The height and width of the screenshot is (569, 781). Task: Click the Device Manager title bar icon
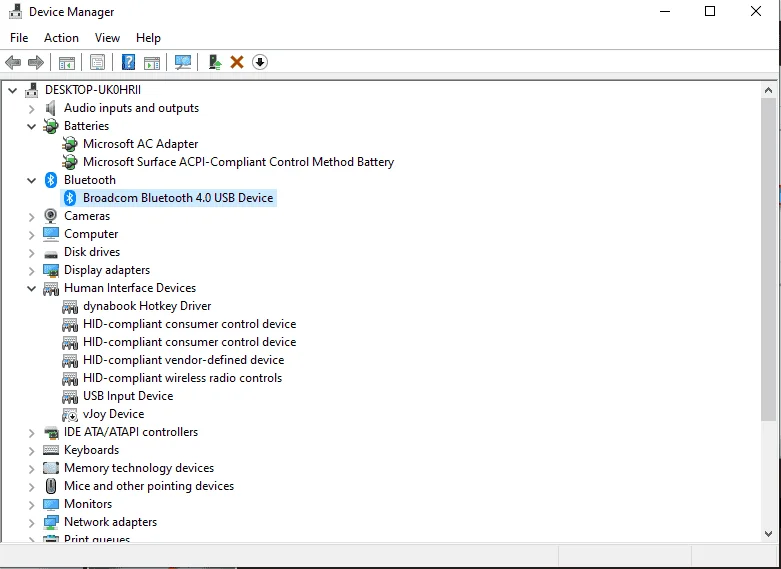click(x=15, y=11)
